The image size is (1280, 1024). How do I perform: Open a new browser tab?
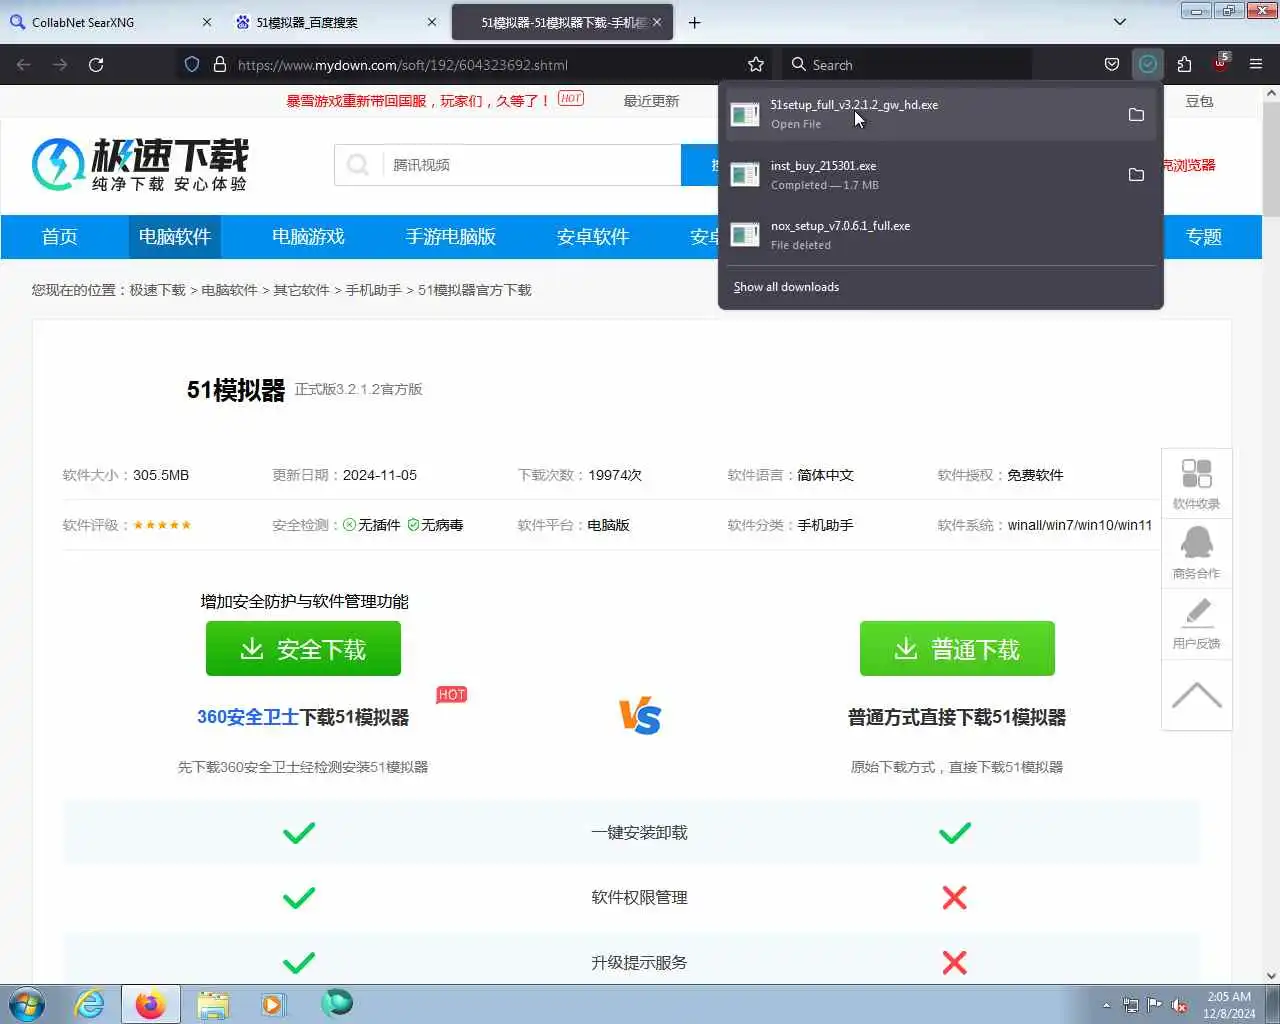pos(695,22)
